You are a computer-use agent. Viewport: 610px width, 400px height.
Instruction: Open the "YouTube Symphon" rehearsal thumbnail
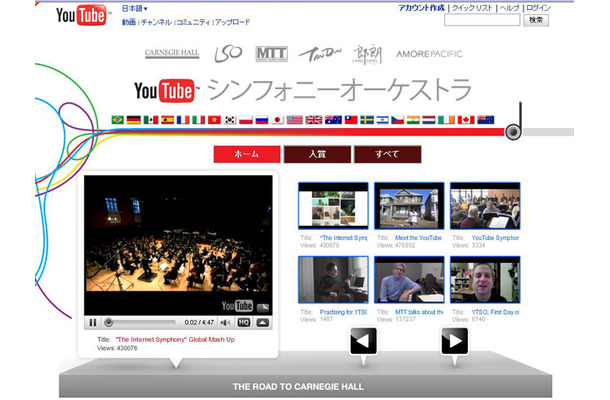485,206
